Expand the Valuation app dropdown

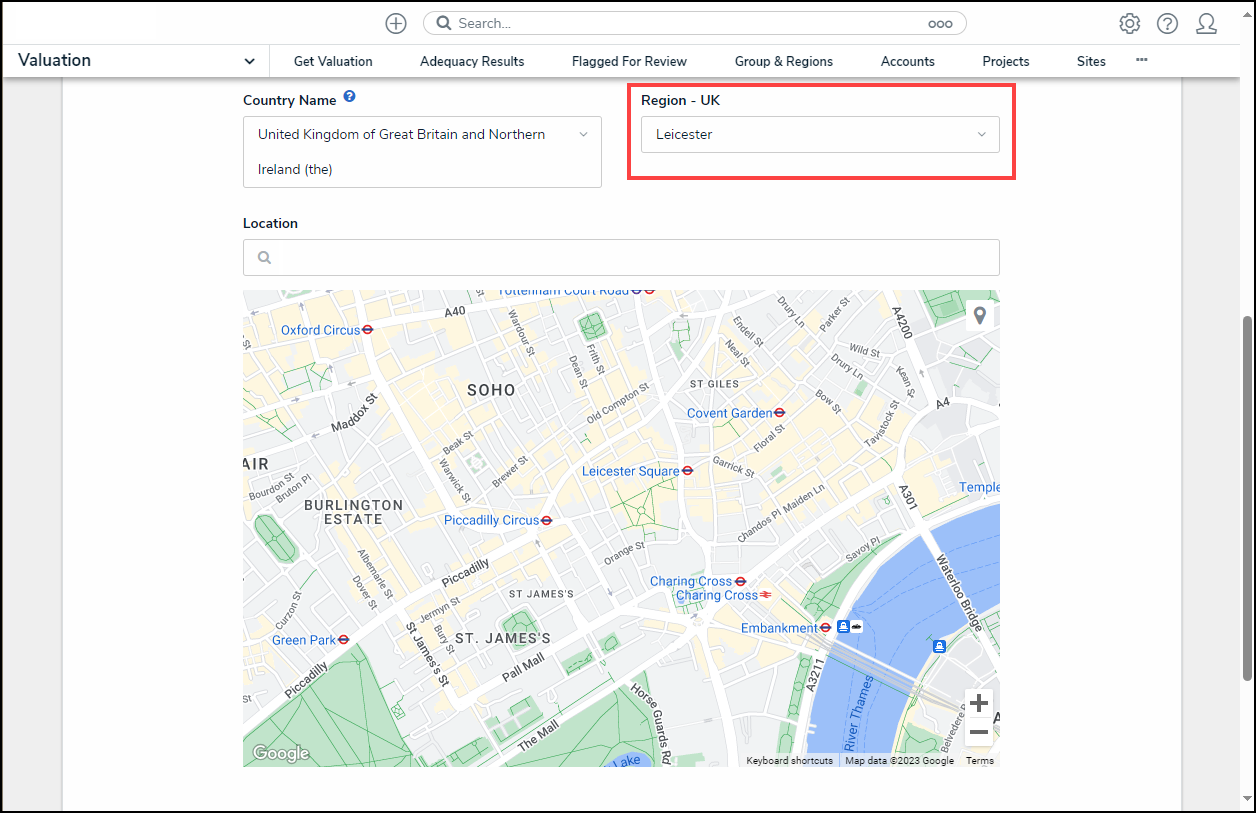click(x=249, y=61)
